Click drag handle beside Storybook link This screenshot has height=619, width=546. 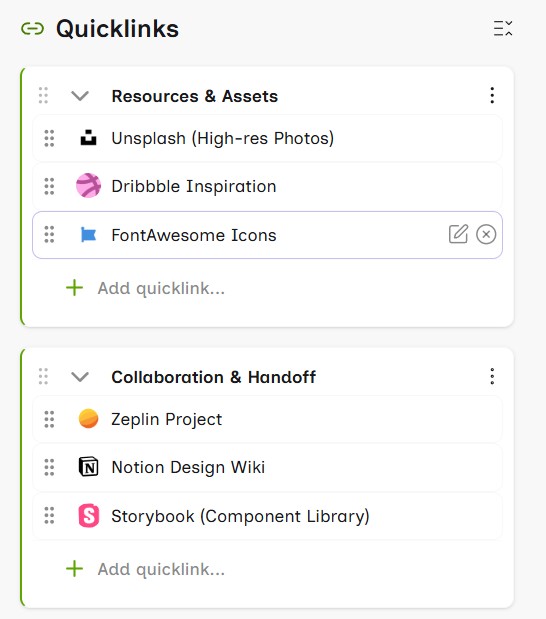49,516
